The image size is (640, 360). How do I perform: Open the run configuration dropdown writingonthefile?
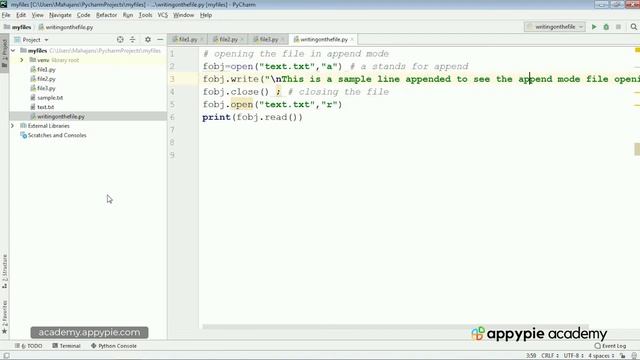555,27
